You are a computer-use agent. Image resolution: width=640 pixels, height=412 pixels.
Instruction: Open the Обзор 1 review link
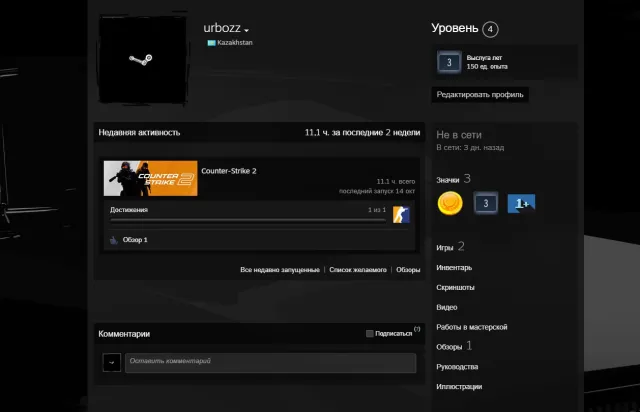pos(135,240)
